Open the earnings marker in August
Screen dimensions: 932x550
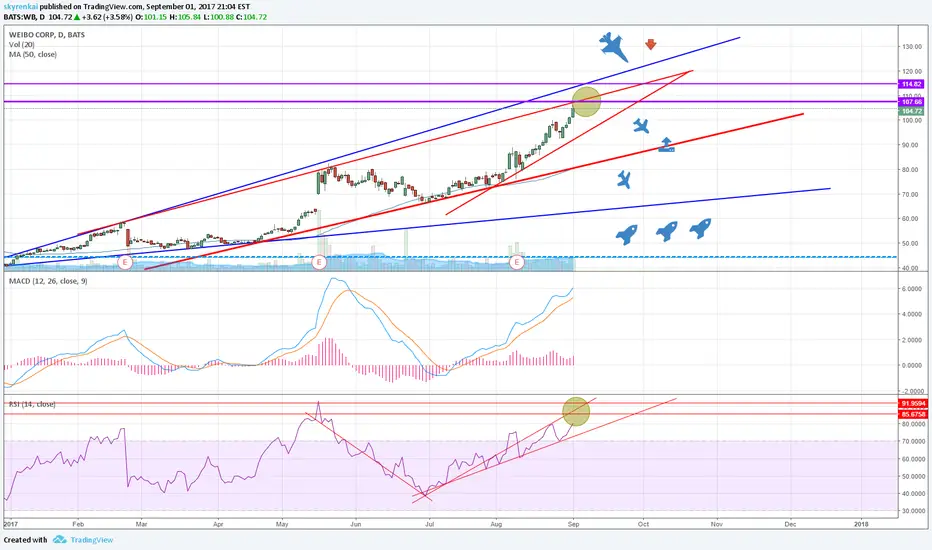(517, 262)
